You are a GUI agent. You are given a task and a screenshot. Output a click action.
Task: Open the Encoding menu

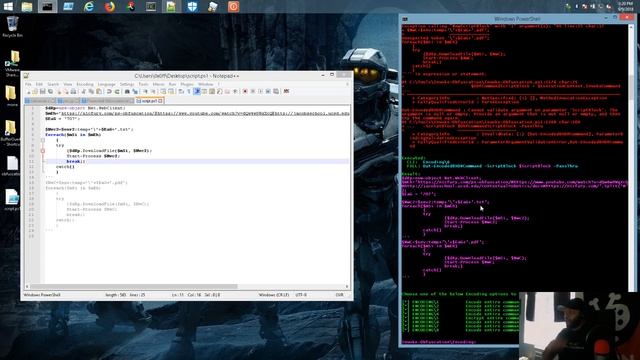(x=85, y=84)
